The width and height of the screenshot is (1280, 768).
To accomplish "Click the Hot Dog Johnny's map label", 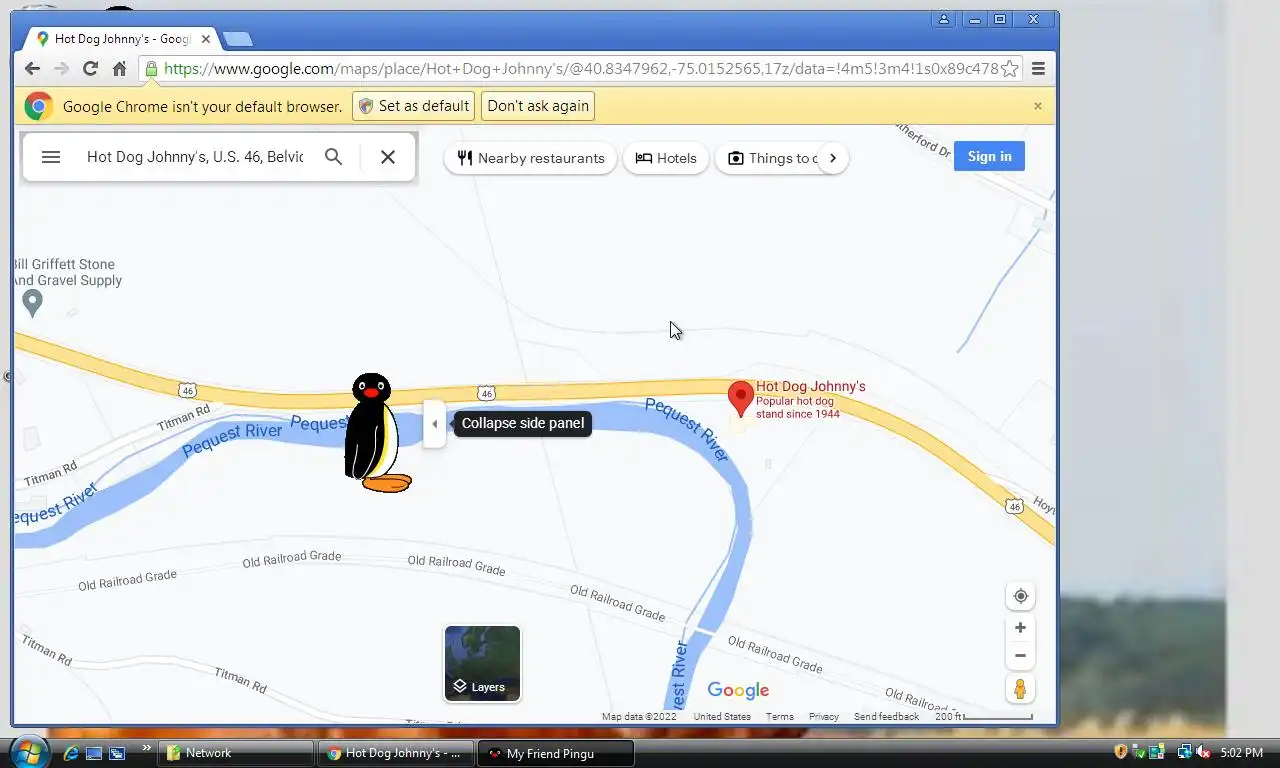I will 810,387.
